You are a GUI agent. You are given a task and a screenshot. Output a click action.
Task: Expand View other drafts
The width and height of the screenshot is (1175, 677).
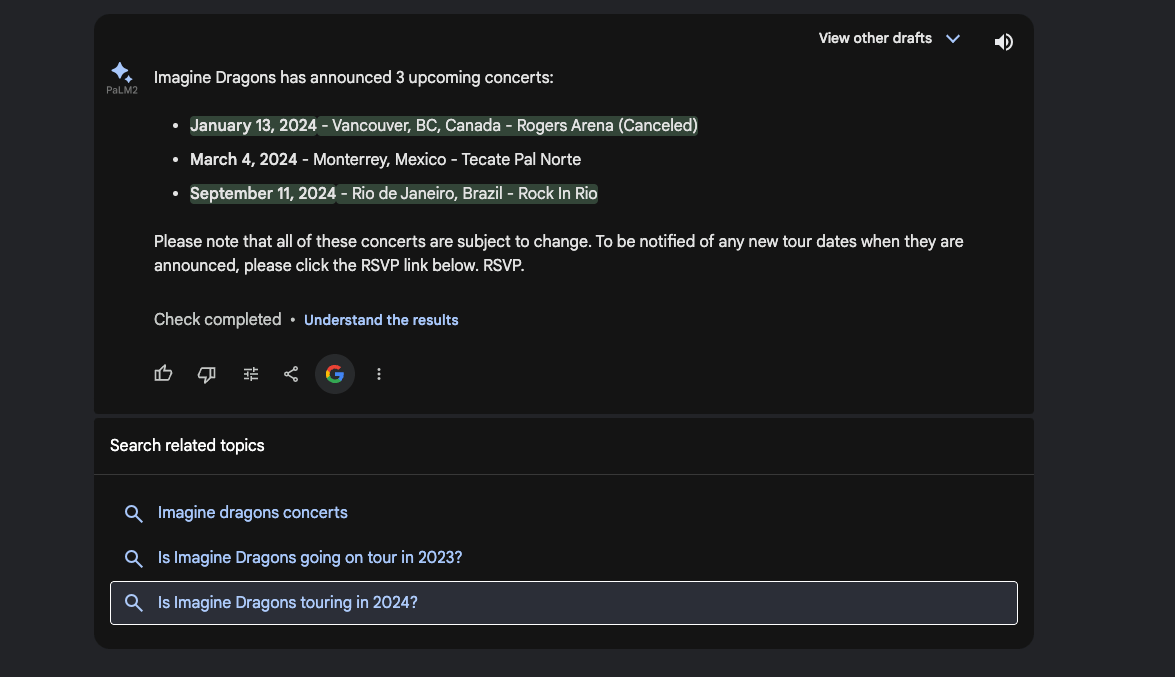click(889, 38)
